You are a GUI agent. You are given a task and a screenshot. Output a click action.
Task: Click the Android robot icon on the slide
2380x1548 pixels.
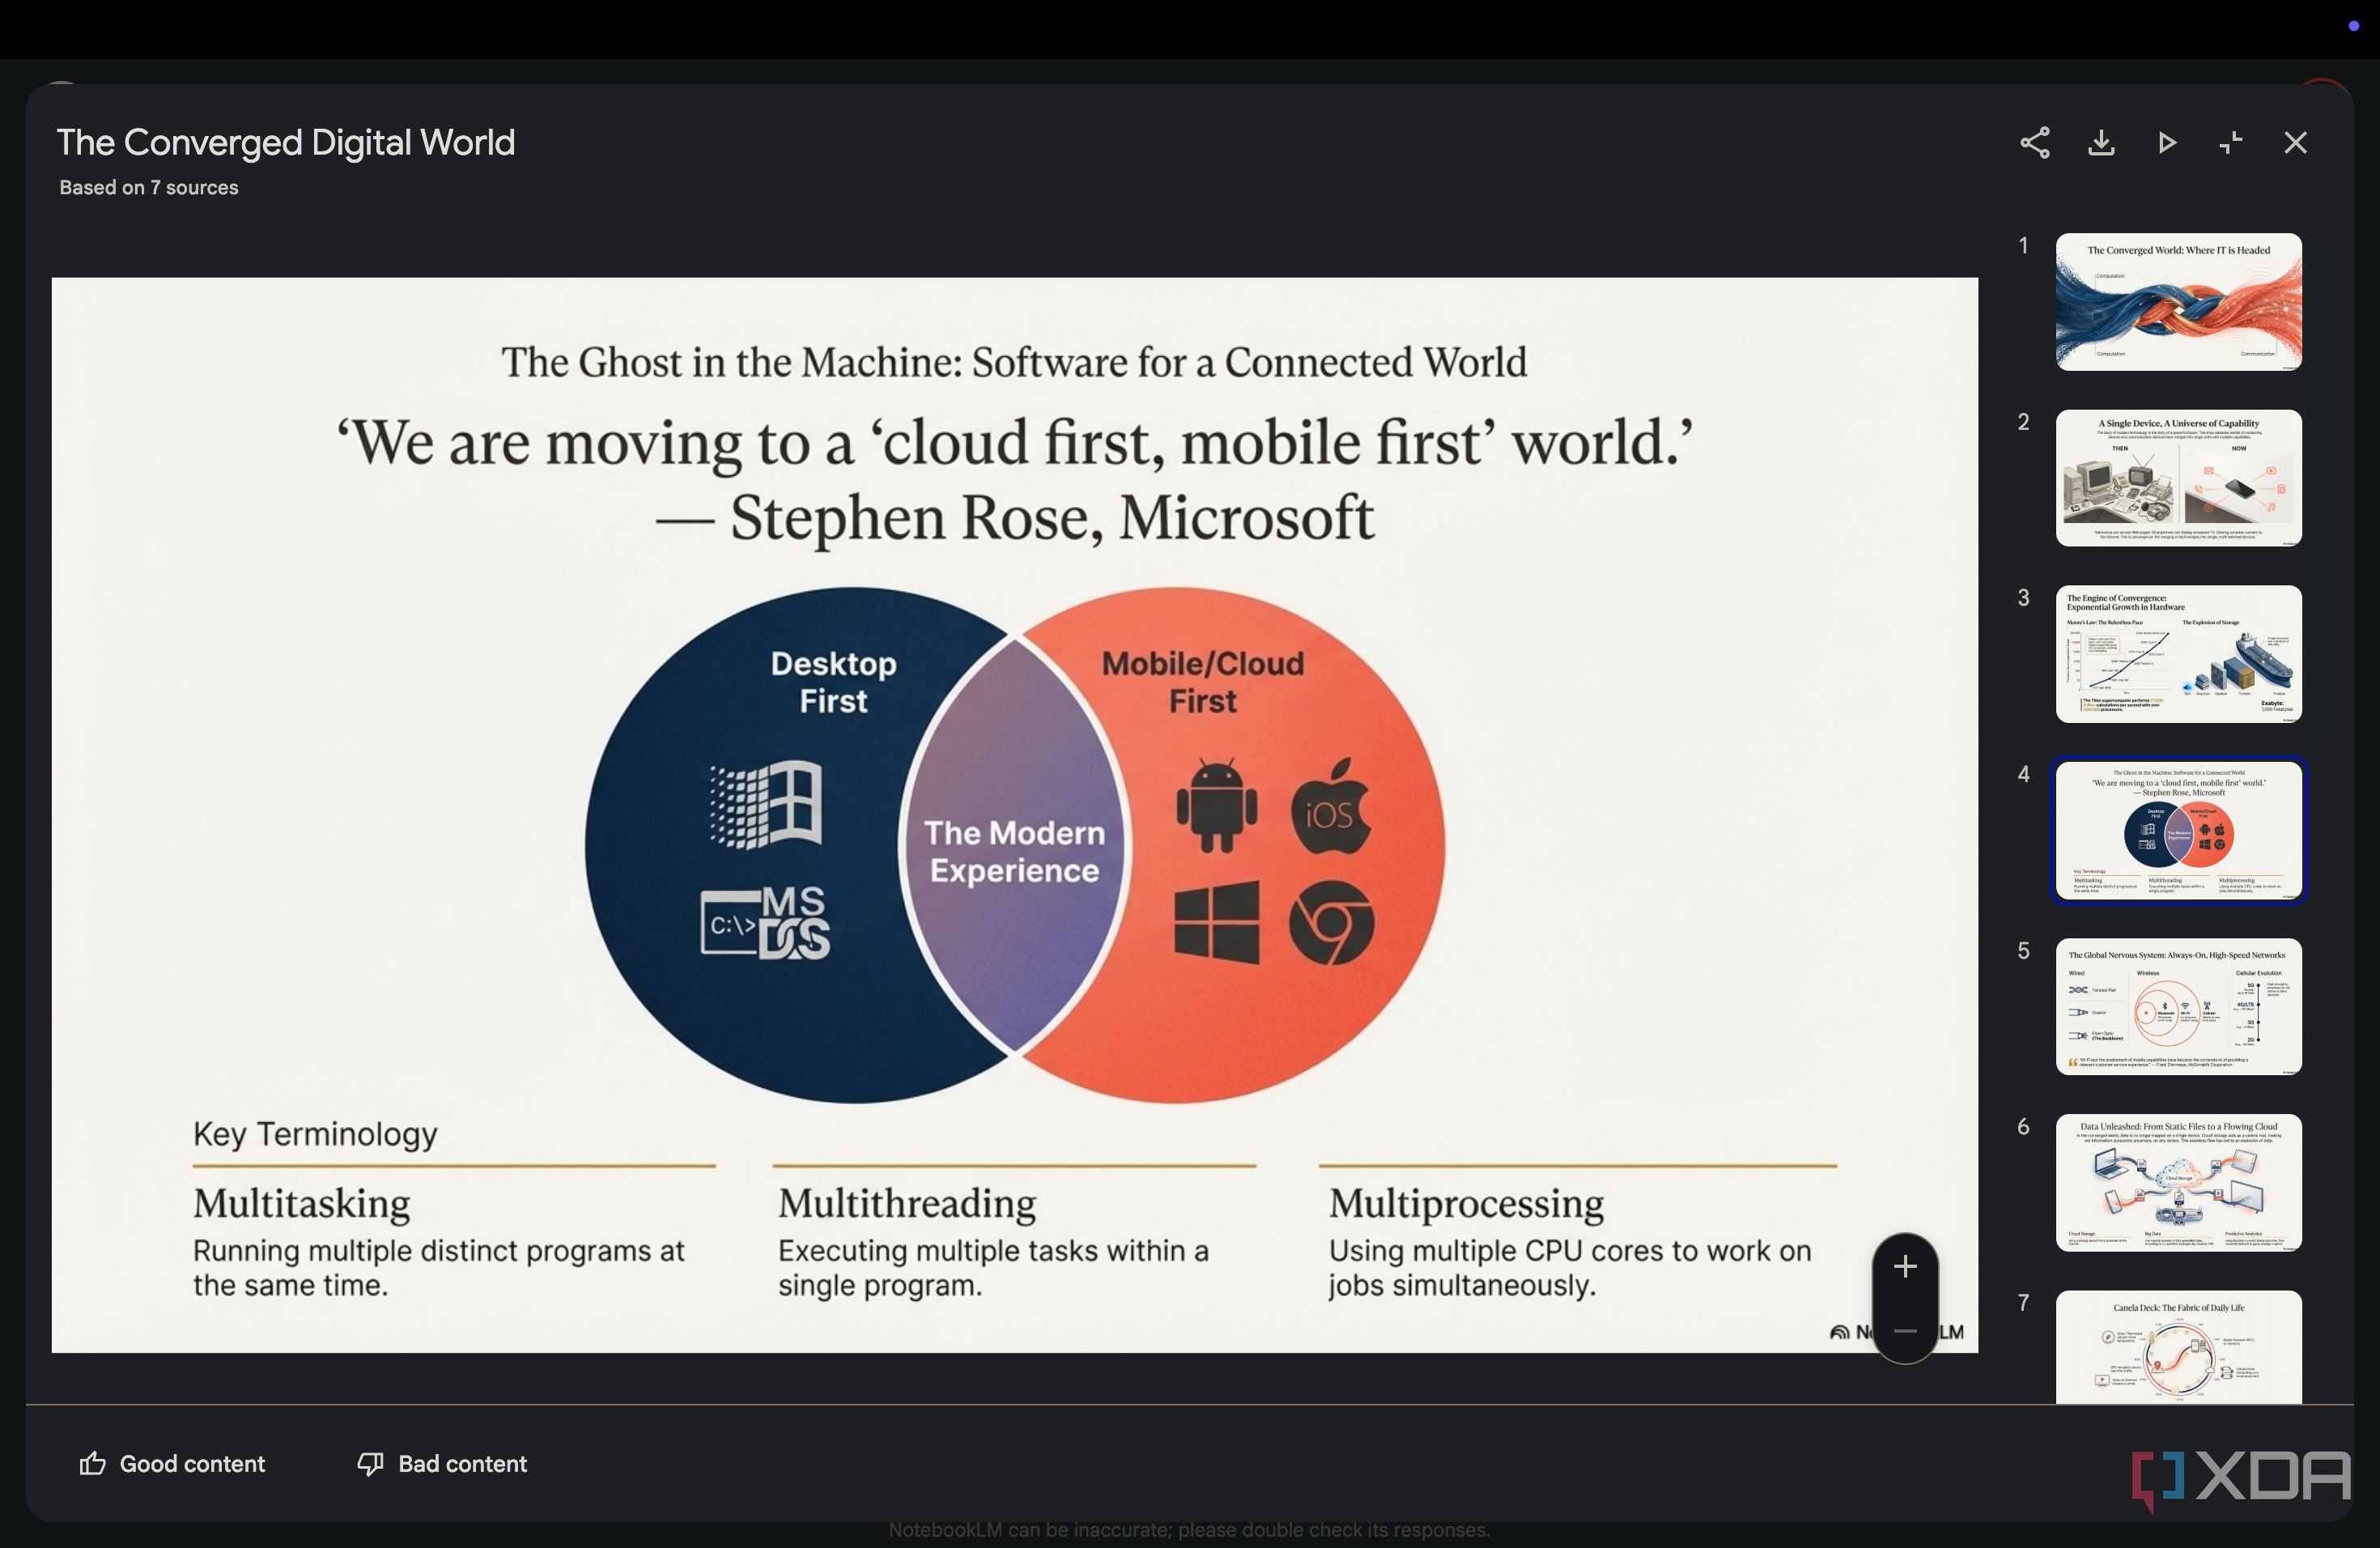[x=1216, y=806]
